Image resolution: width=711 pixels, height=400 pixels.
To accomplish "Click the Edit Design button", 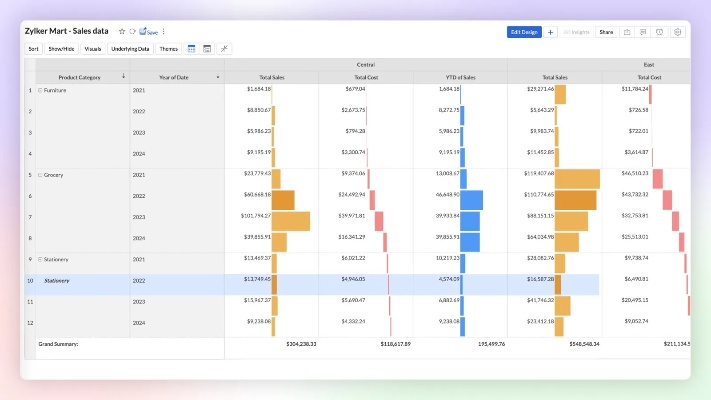I will point(525,32).
